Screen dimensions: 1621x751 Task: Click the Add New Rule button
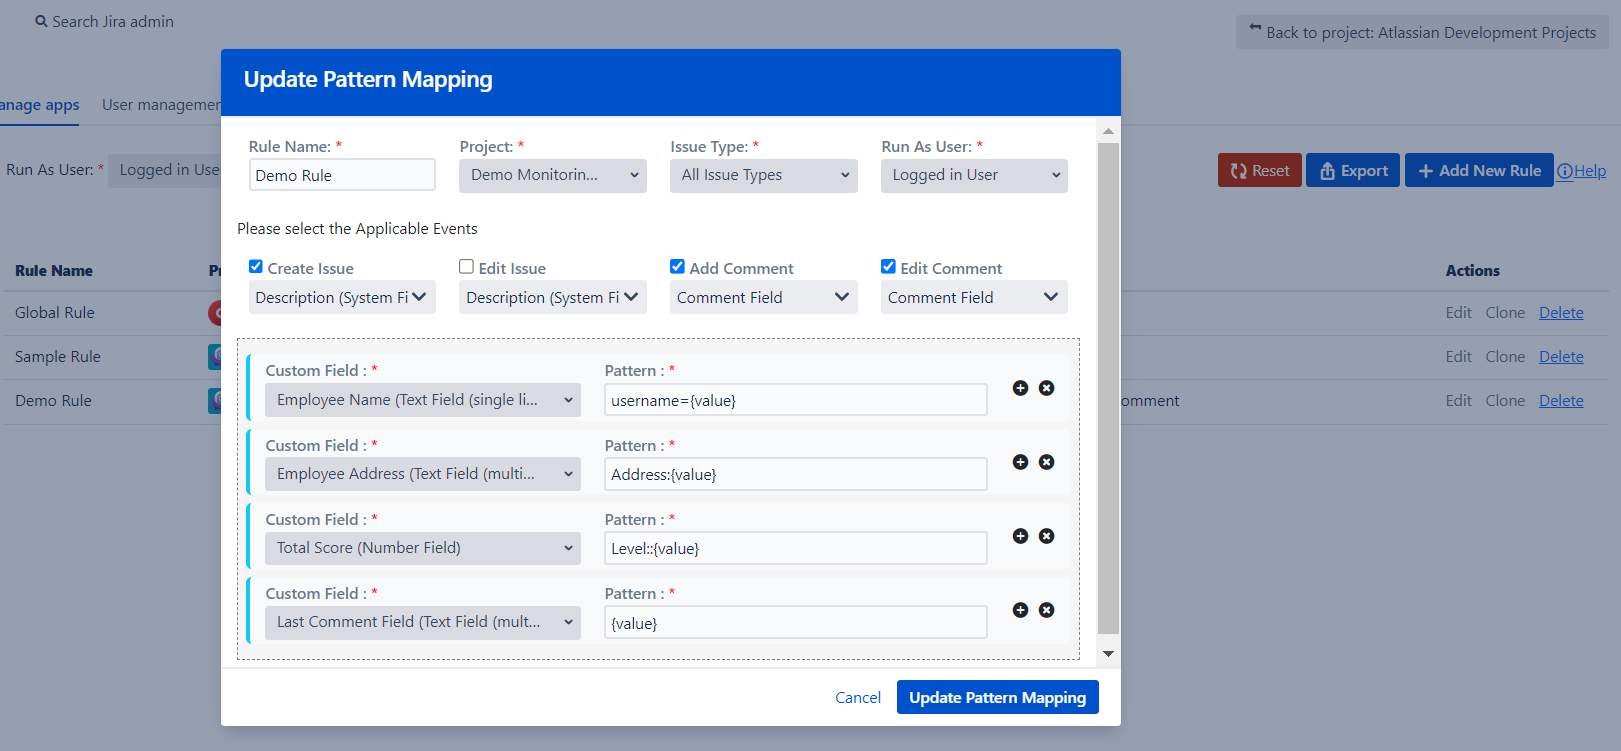pos(1479,170)
